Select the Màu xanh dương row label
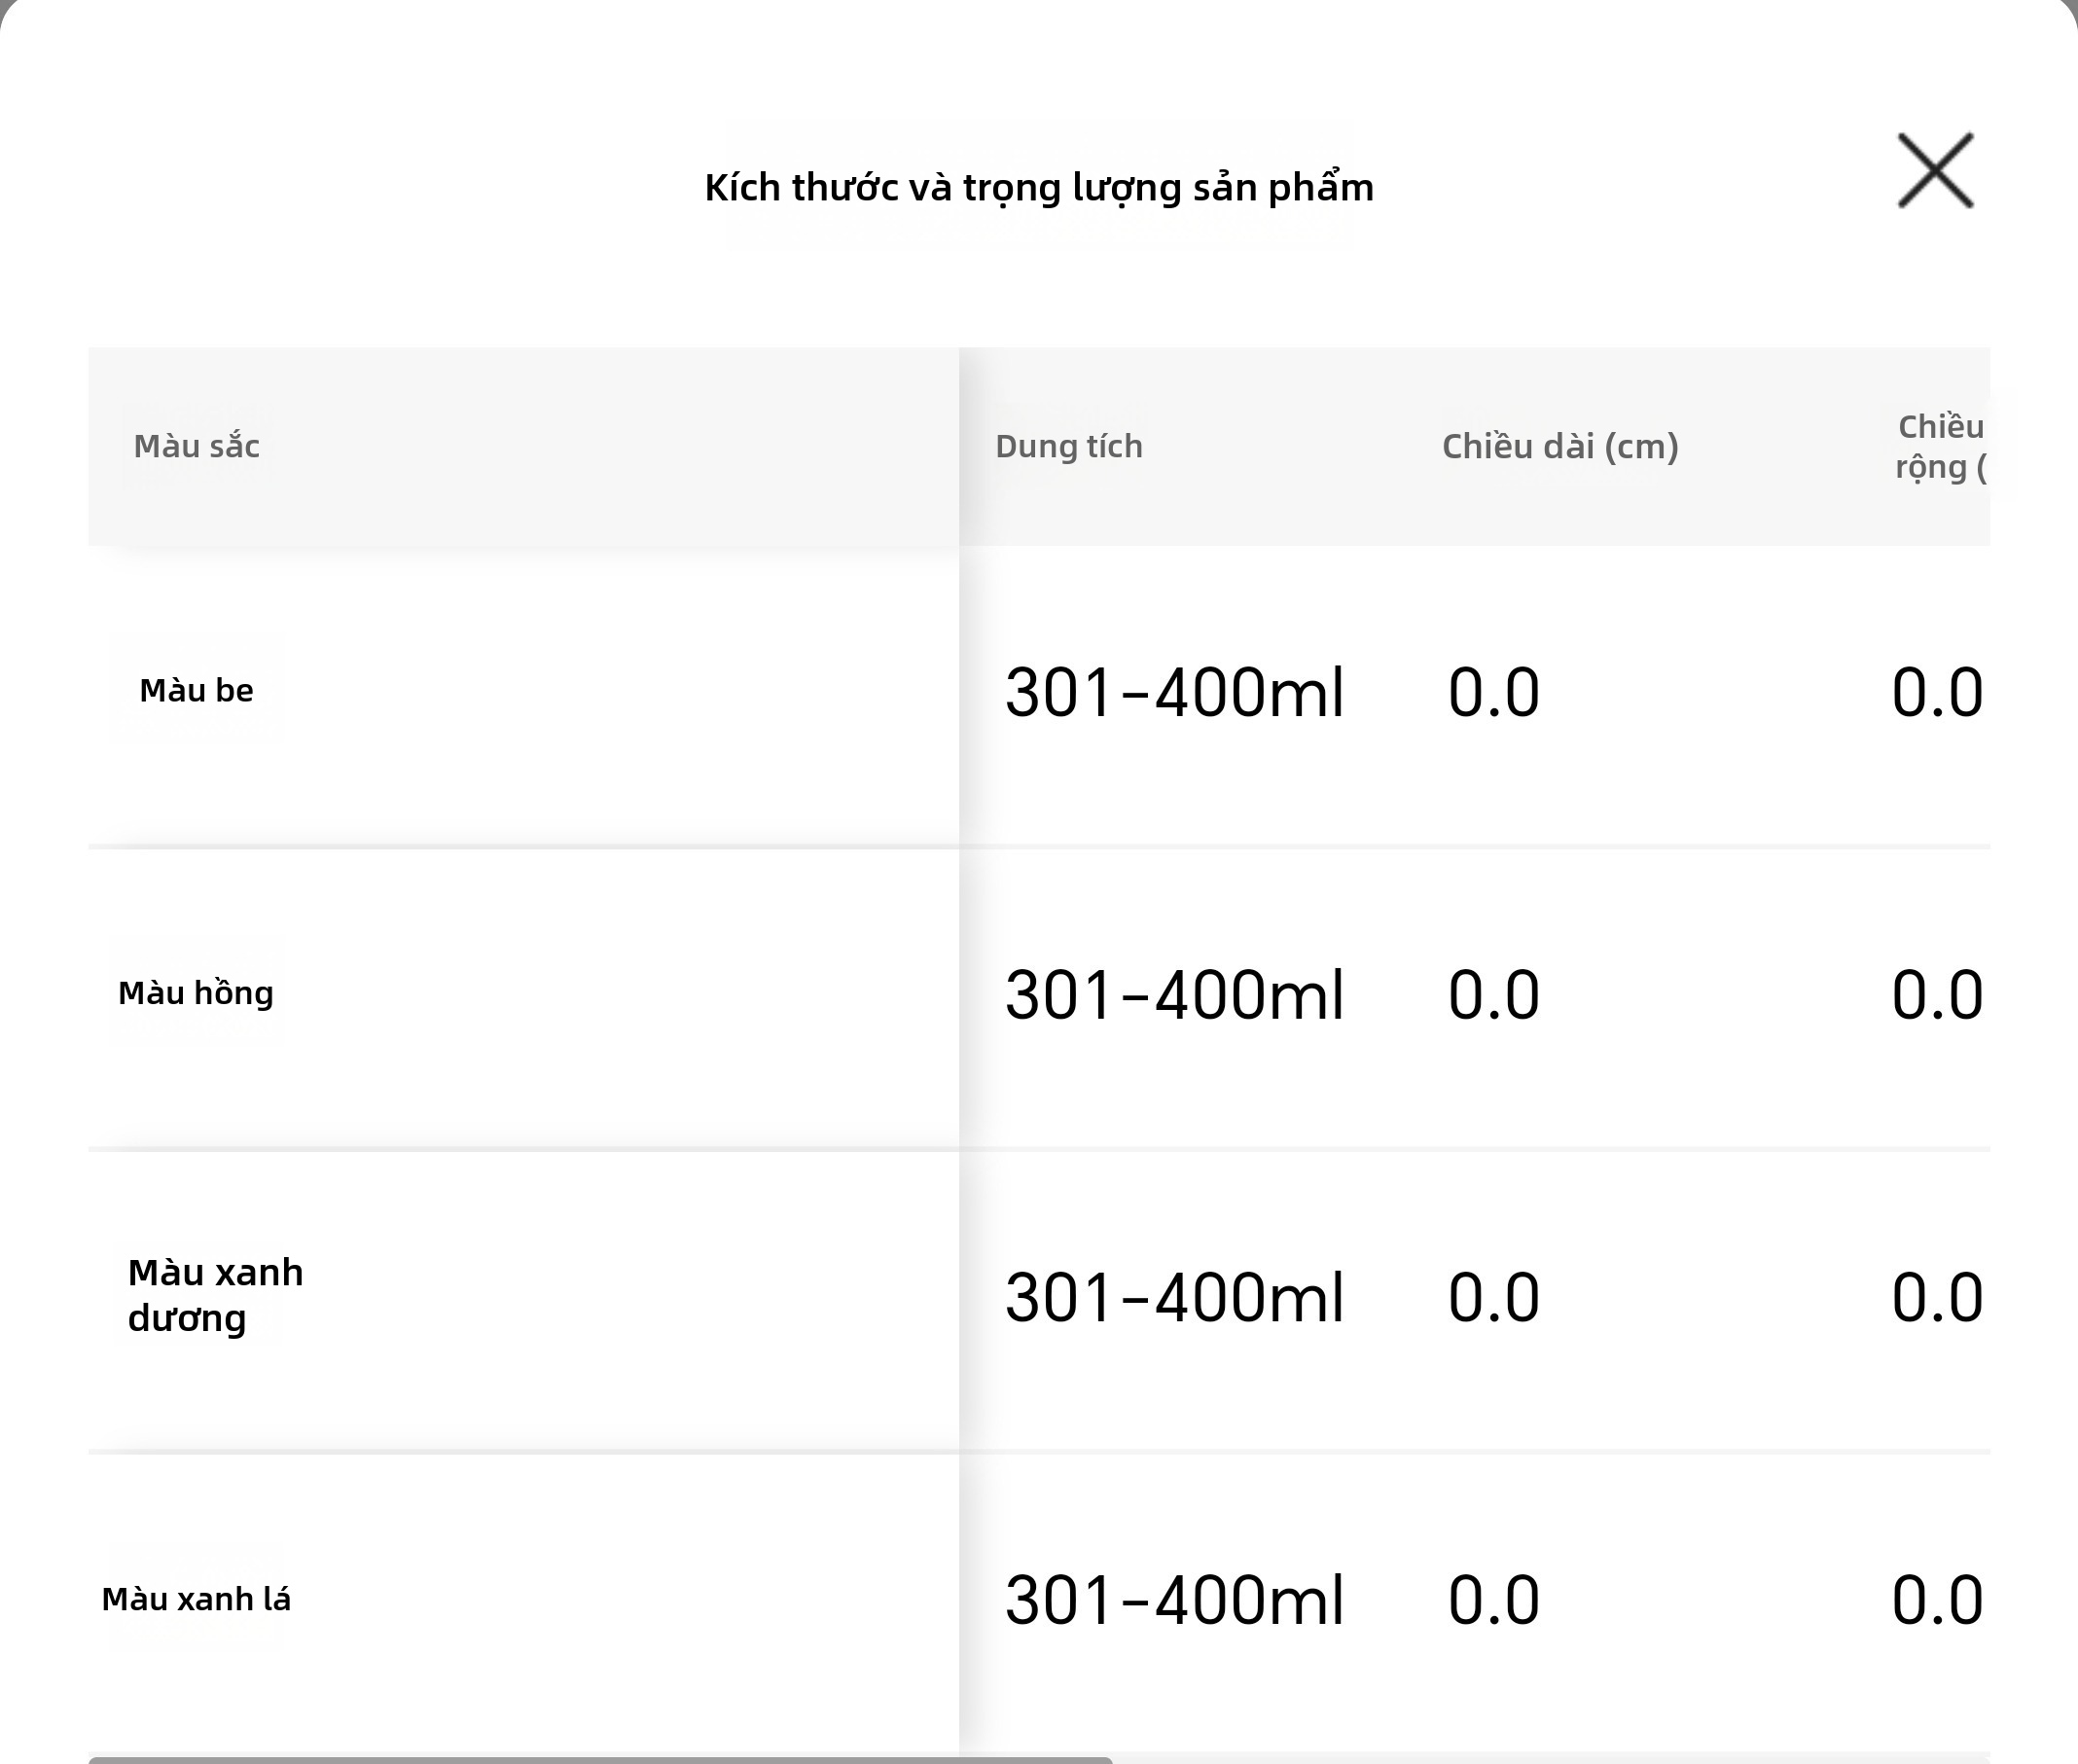The image size is (2078, 1764). 215,1295
